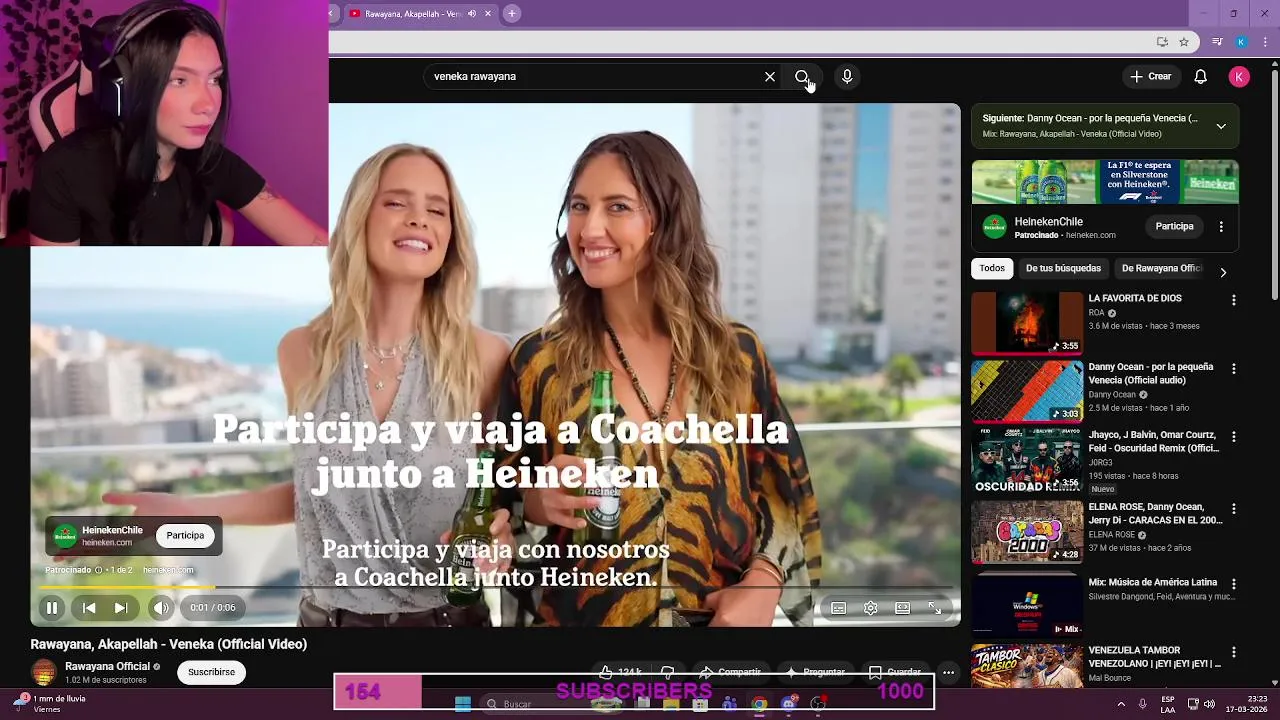The width and height of the screenshot is (1280, 720).
Task: Switch to theater mode view
Action: point(903,608)
